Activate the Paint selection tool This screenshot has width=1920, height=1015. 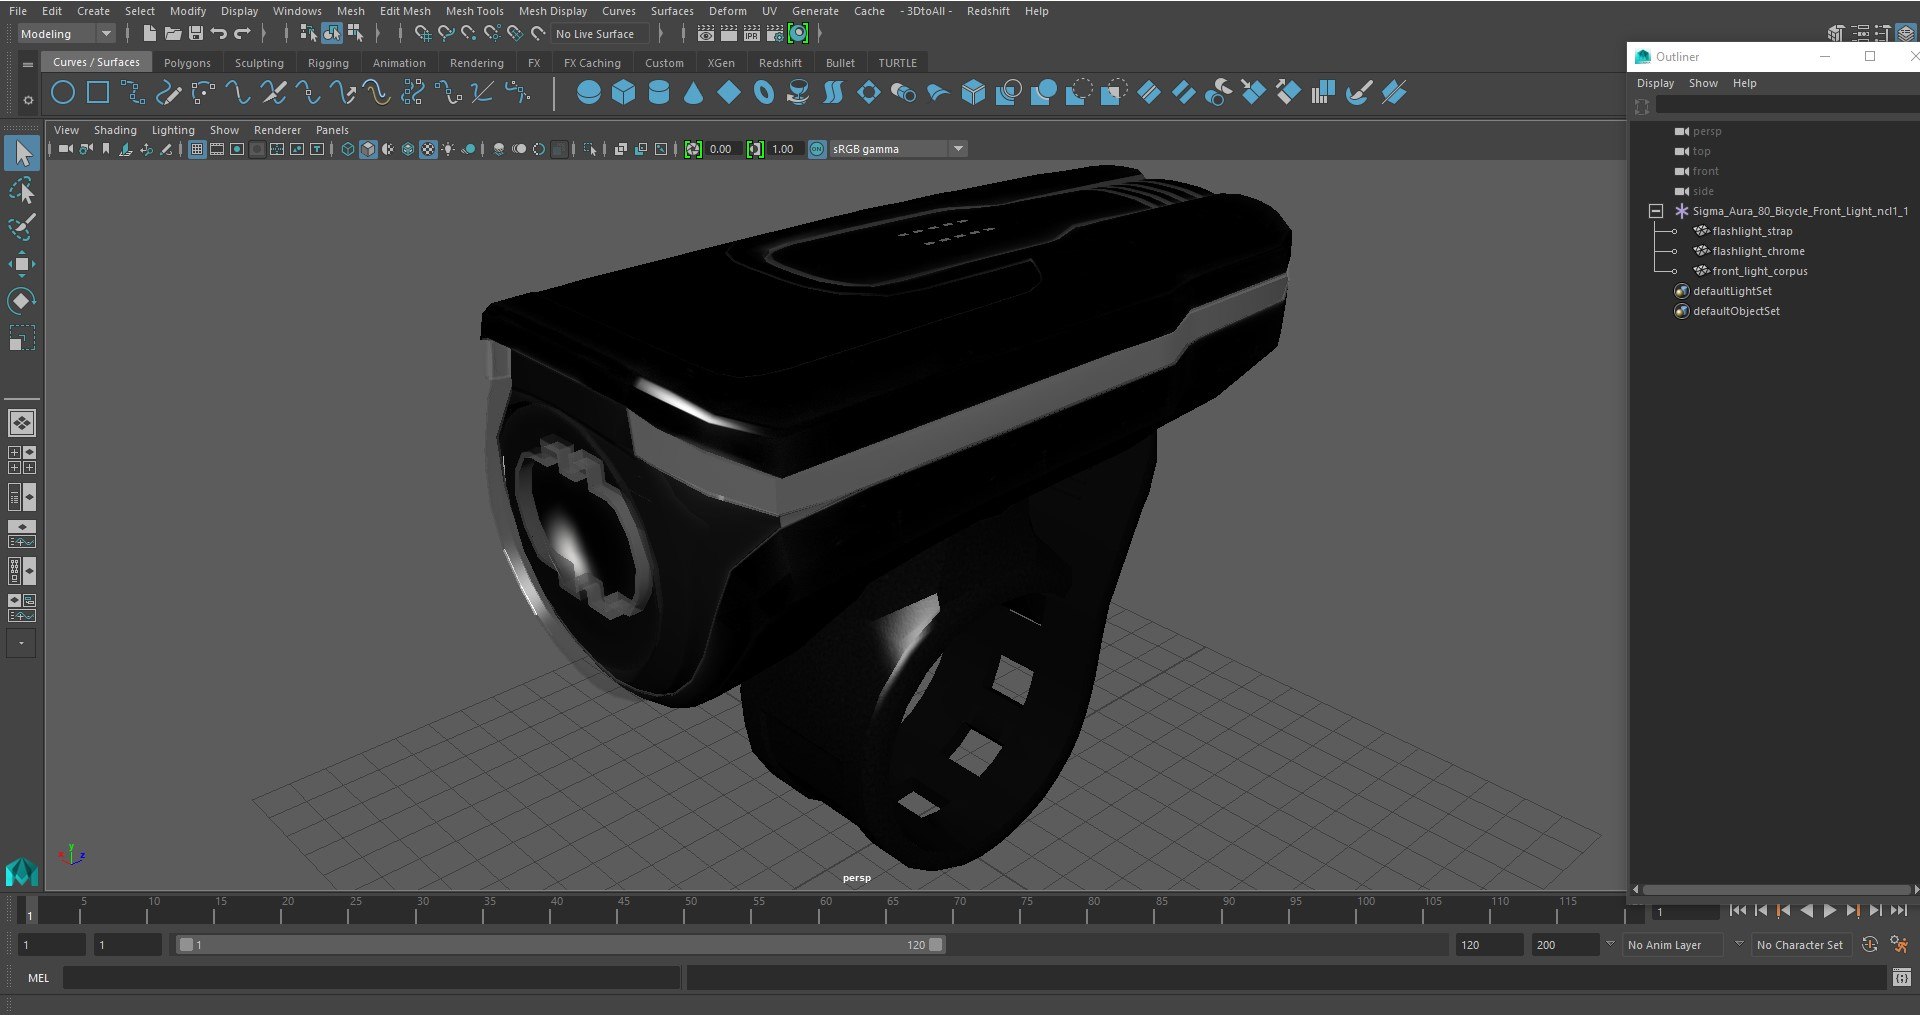click(22, 227)
